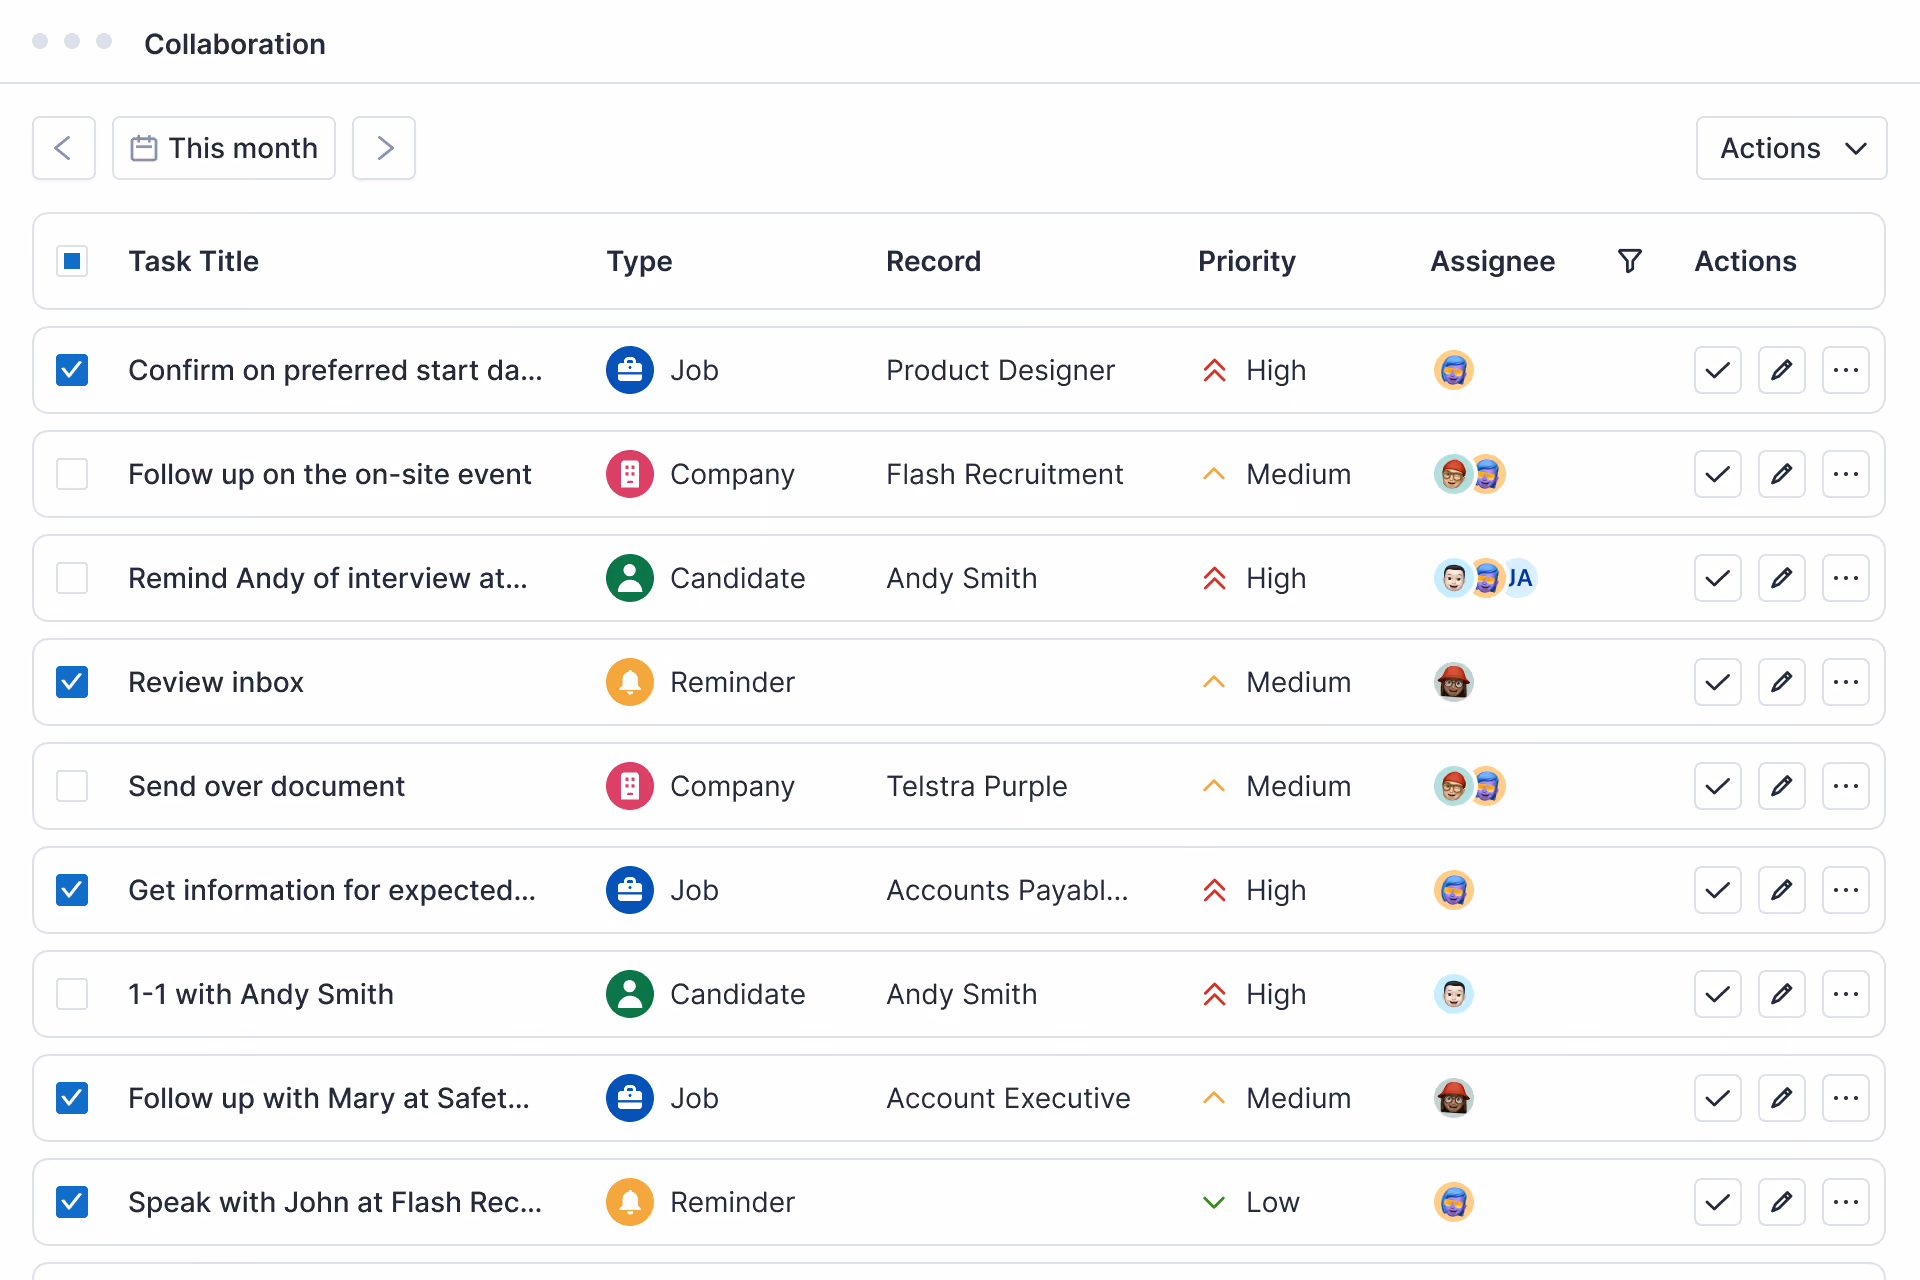Open more options for Telstra Purple row
The height and width of the screenshot is (1280, 1920).
tap(1846, 786)
